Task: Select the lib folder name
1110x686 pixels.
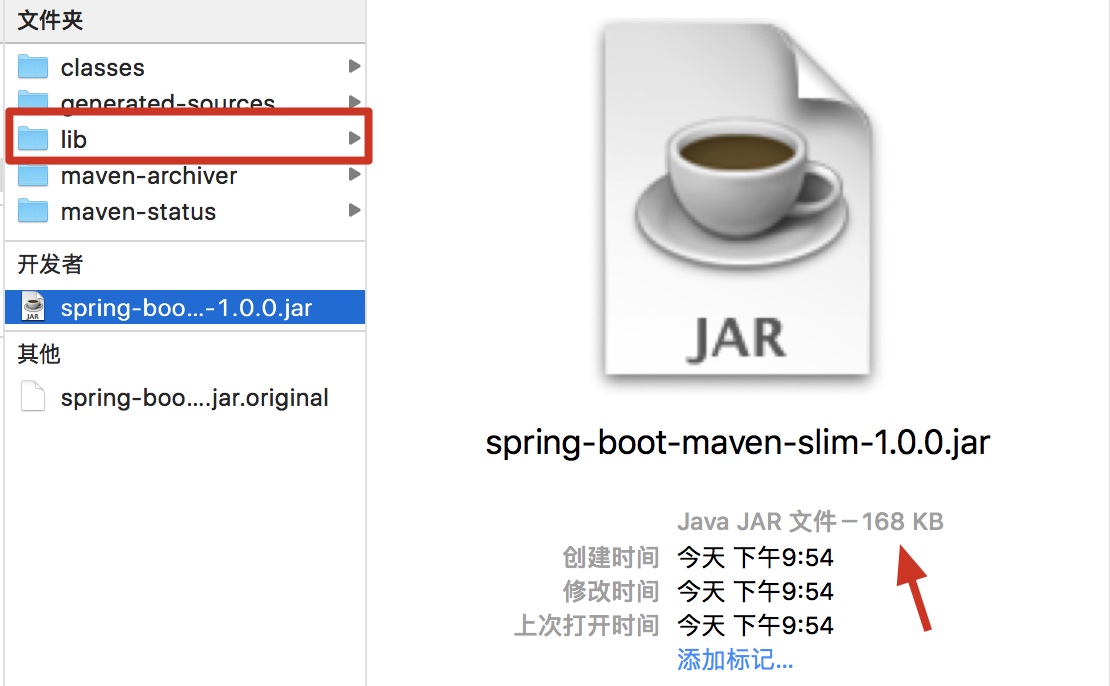Action: point(74,139)
